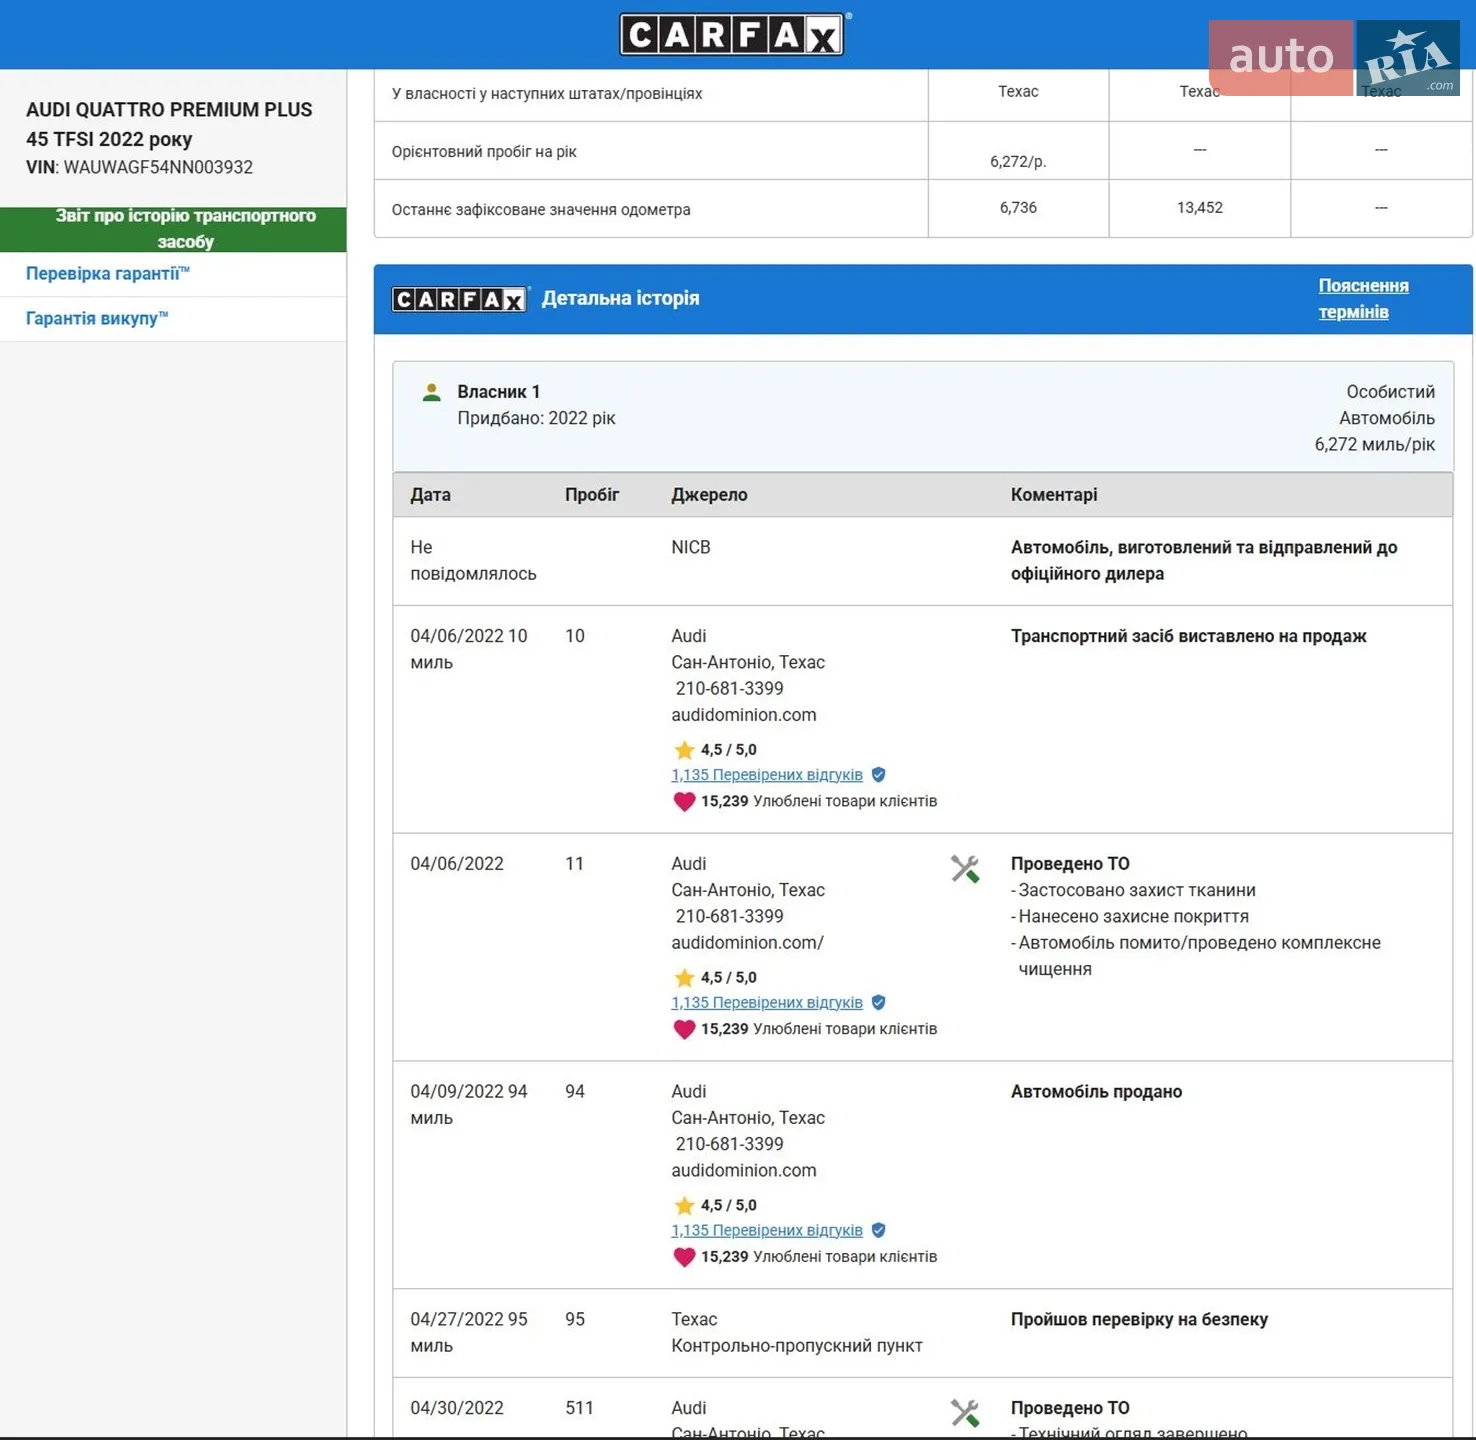Open 1,135 Перевірених відгуків link in 04/09/2022 entry
This screenshot has width=1476, height=1440.
766,1230
